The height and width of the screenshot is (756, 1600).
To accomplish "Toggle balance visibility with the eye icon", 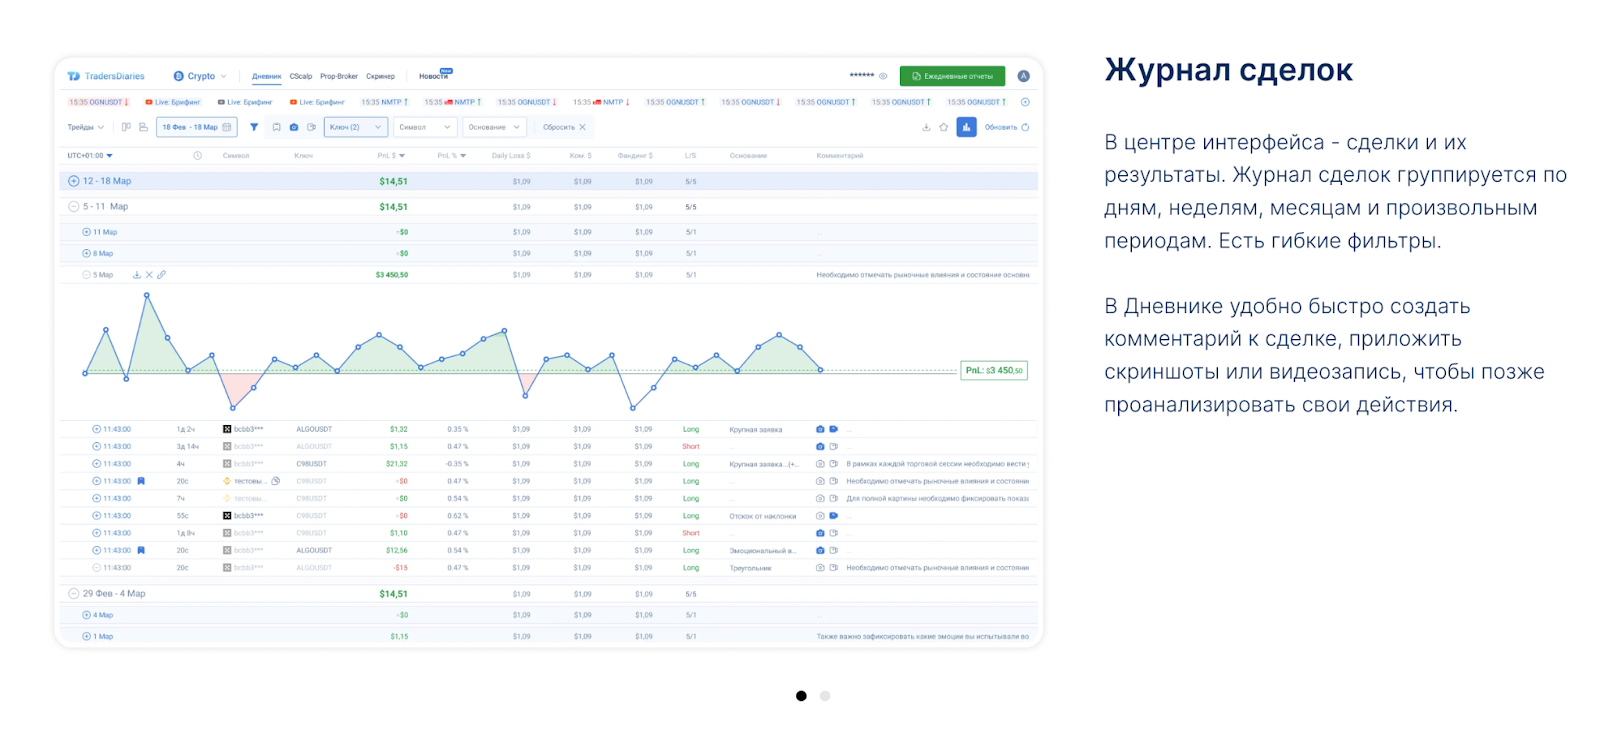I will coord(883,76).
